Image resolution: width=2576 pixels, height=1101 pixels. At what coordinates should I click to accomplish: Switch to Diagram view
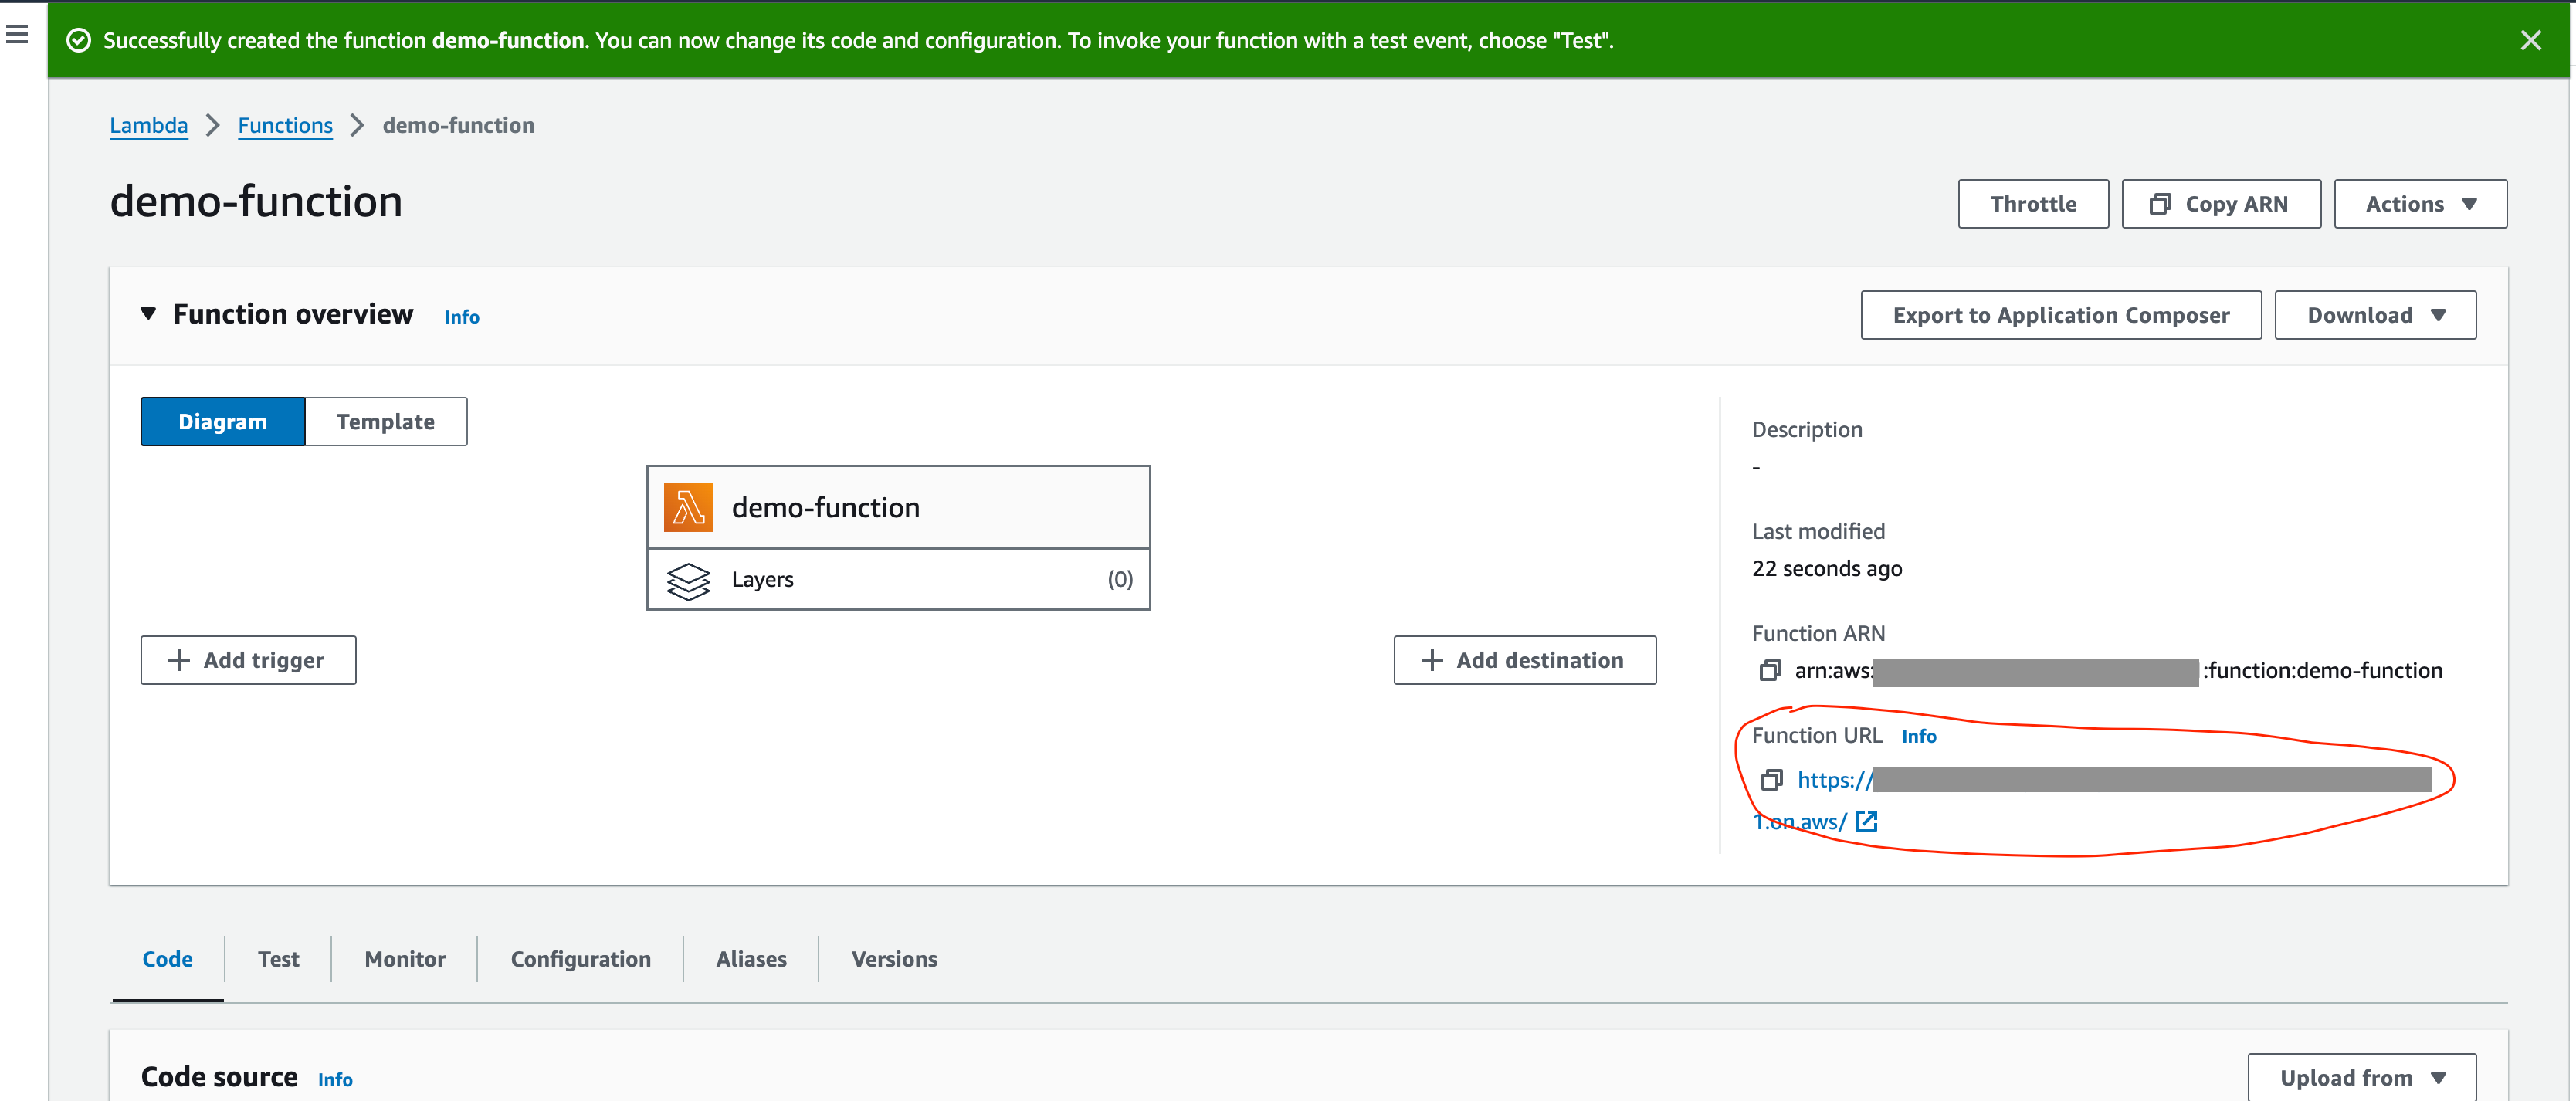(x=222, y=422)
